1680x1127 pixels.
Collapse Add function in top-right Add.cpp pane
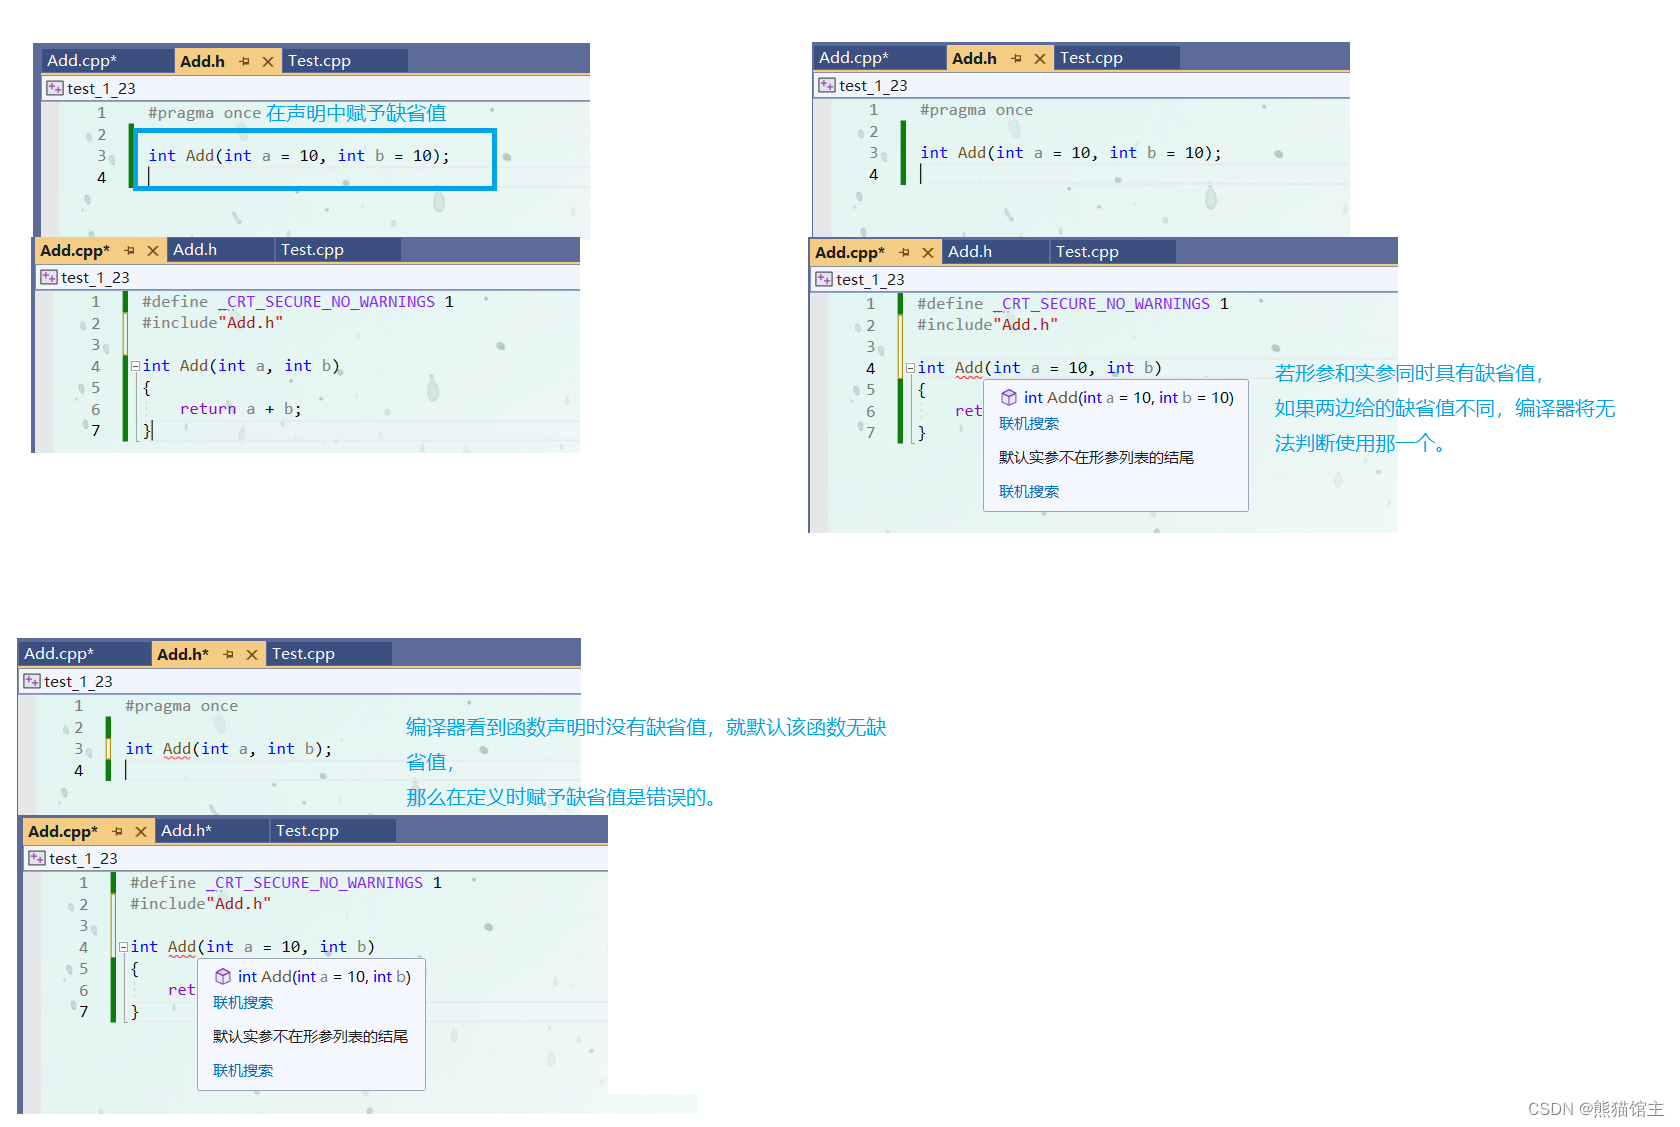click(910, 368)
